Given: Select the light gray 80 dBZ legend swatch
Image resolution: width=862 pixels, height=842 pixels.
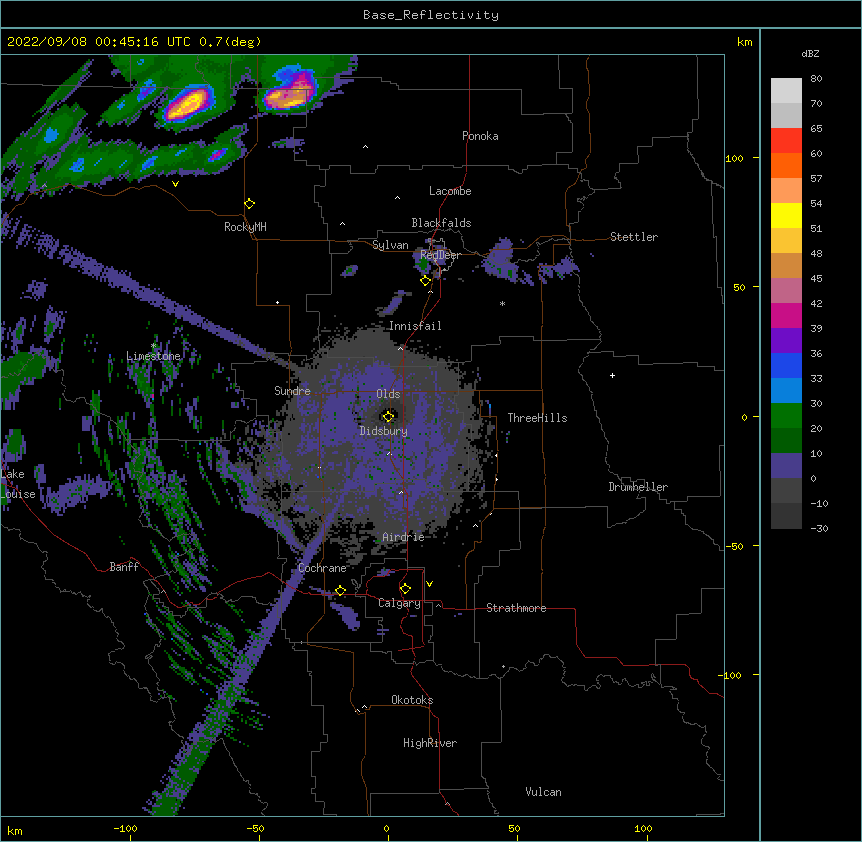Looking at the screenshot, I should 786,90.
